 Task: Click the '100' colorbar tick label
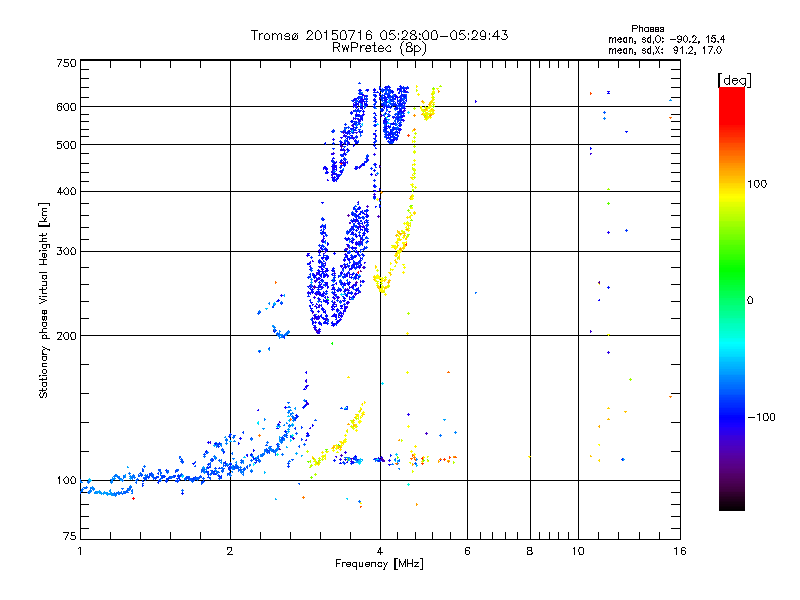point(757,184)
